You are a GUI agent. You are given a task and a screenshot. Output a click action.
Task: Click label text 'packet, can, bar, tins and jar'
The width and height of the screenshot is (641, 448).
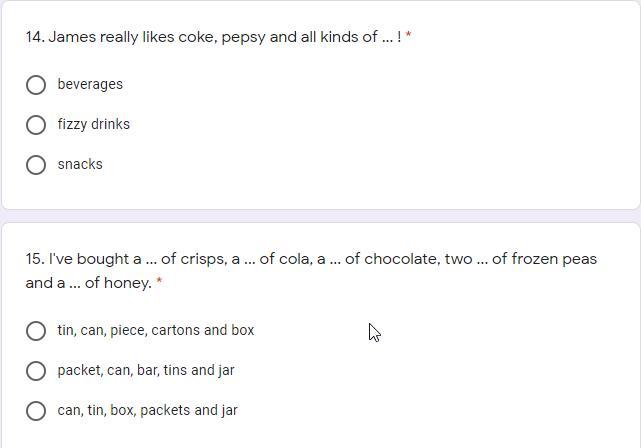coord(146,370)
